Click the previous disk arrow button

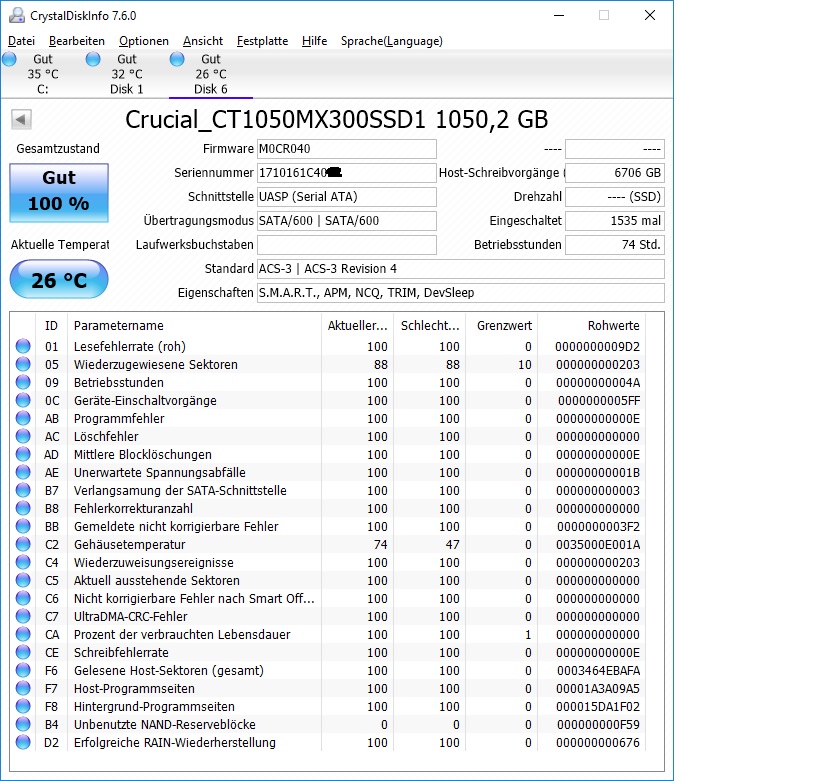(x=22, y=120)
